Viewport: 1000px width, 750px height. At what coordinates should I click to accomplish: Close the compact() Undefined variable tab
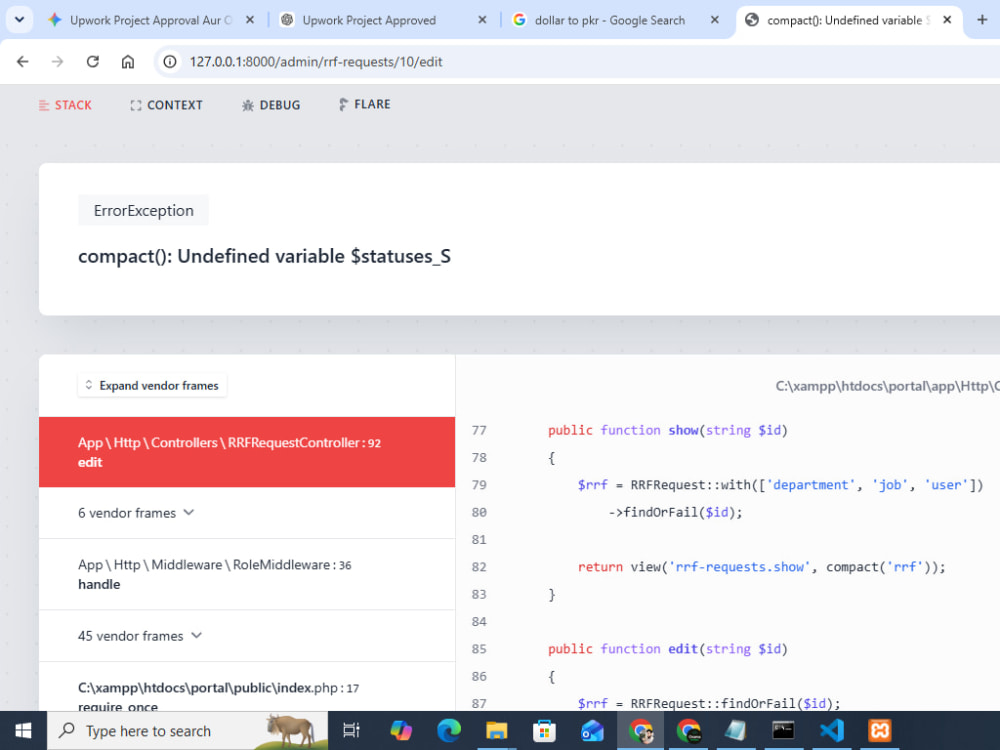(x=947, y=20)
